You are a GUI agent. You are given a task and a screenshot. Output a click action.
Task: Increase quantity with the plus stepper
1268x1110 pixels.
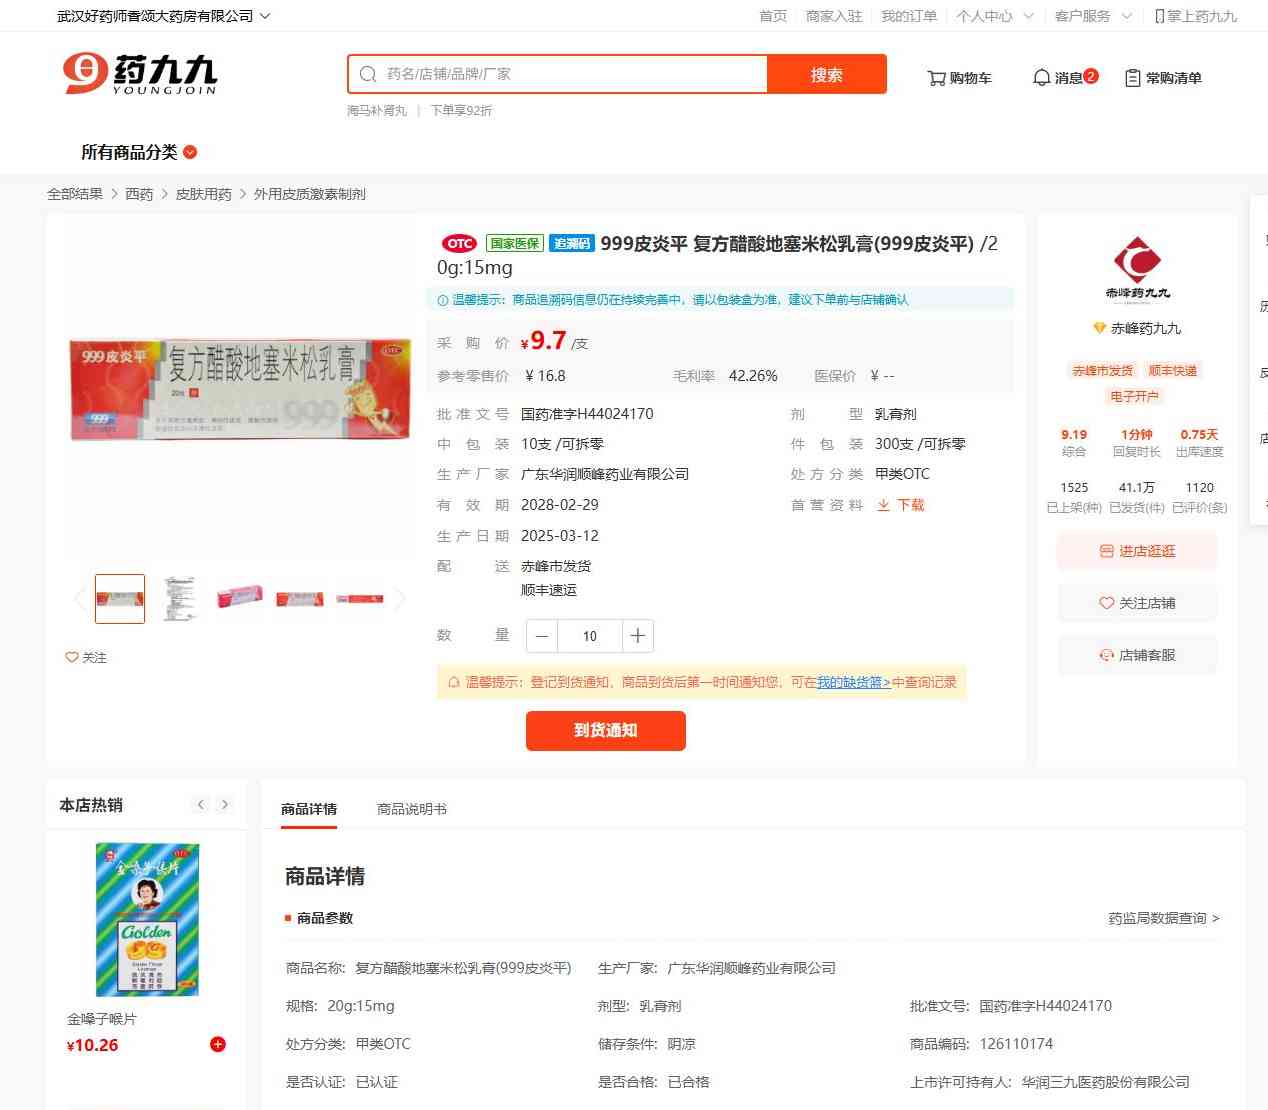[638, 636]
